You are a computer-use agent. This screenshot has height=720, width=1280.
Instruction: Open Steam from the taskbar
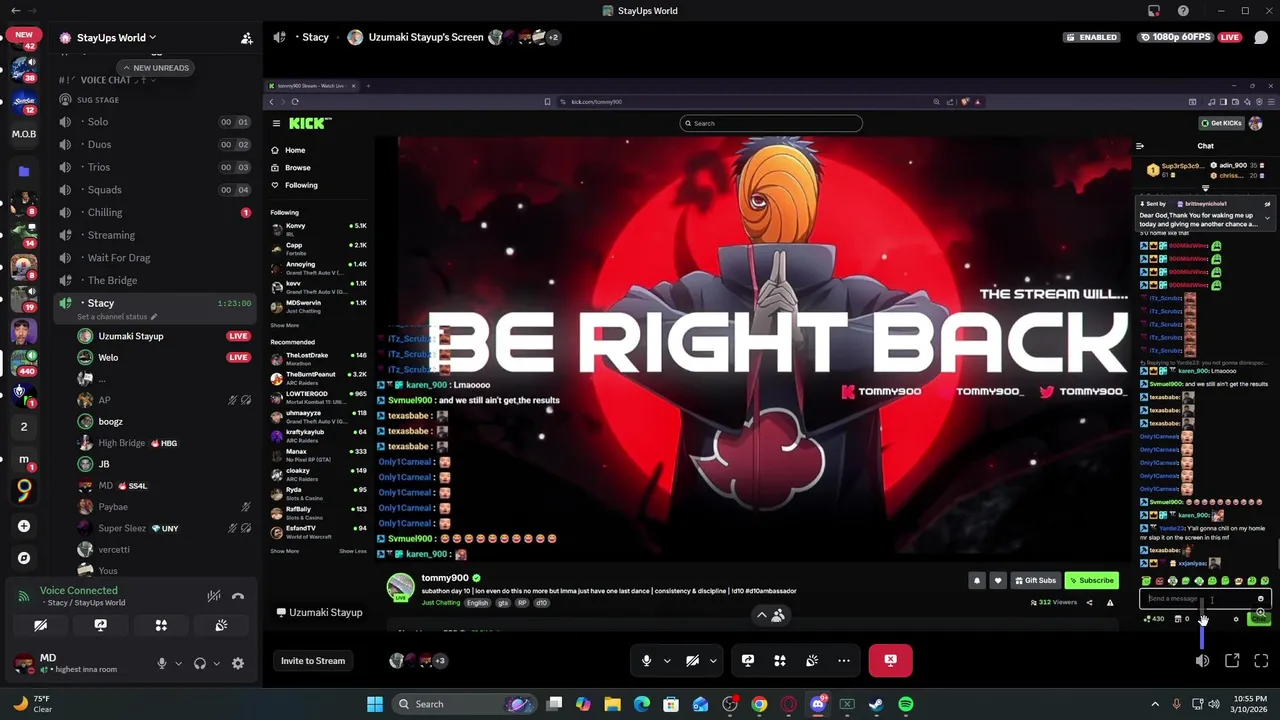click(x=876, y=704)
